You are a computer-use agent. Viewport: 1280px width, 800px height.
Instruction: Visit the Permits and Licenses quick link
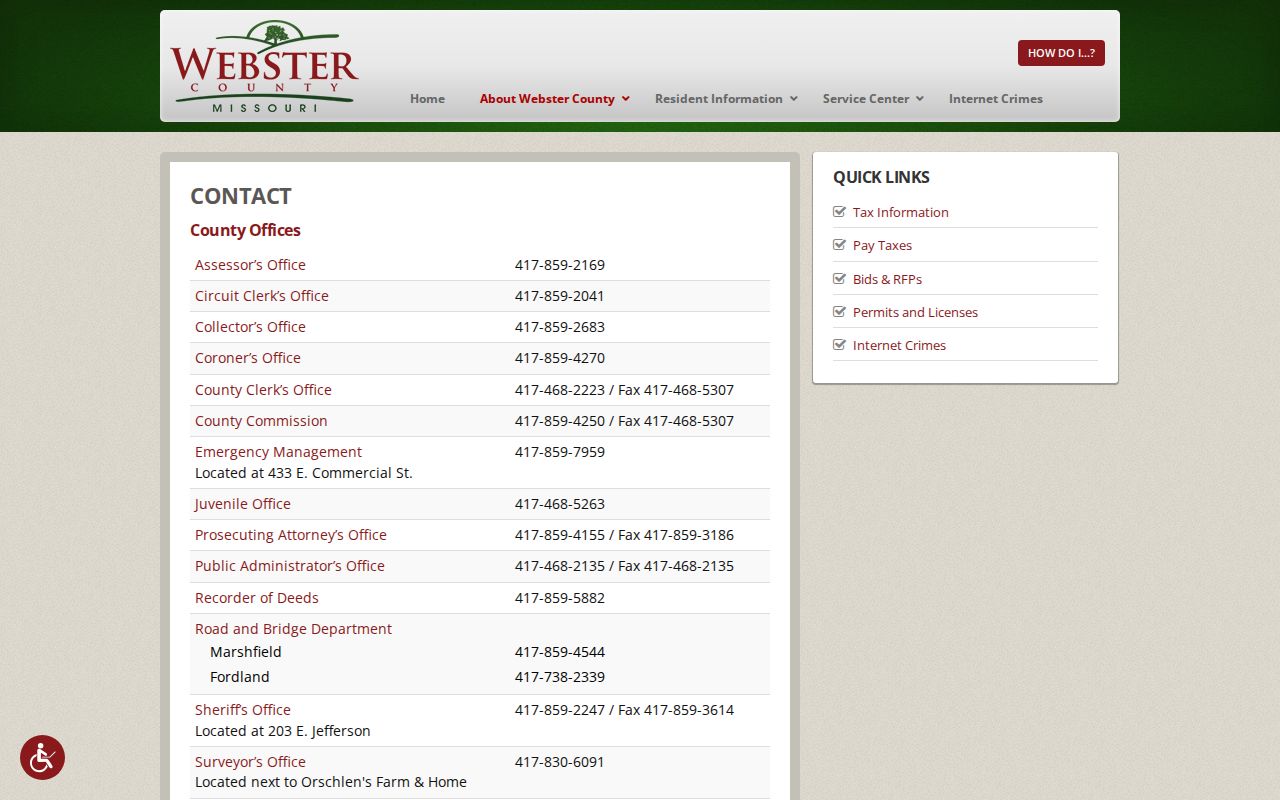click(x=915, y=312)
